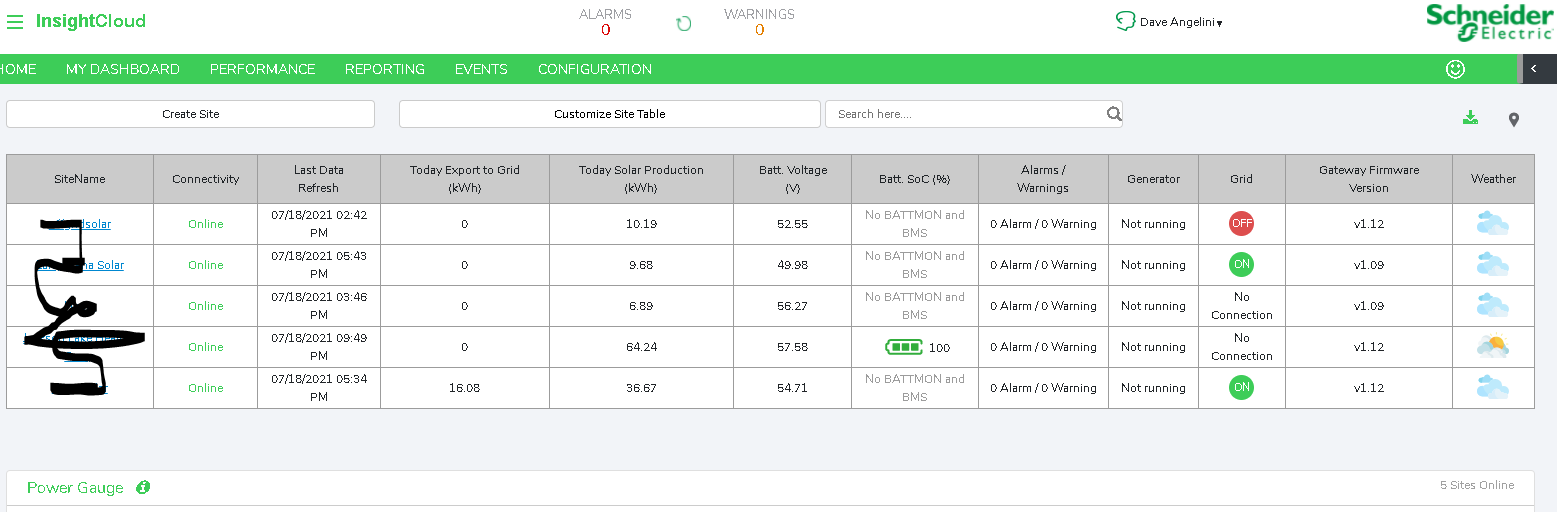Collapse the side panel with the arrow button

(x=1535, y=68)
